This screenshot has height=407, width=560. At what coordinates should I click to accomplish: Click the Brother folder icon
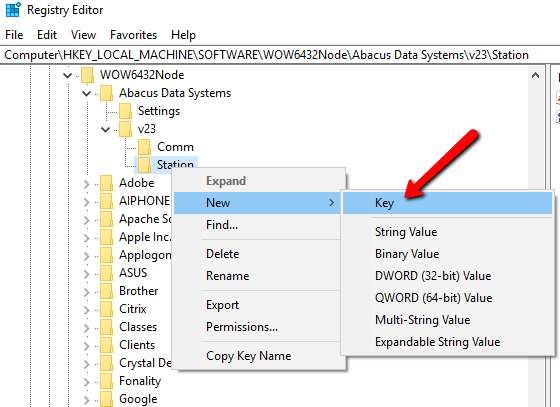pyautogui.click(x=106, y=291)
